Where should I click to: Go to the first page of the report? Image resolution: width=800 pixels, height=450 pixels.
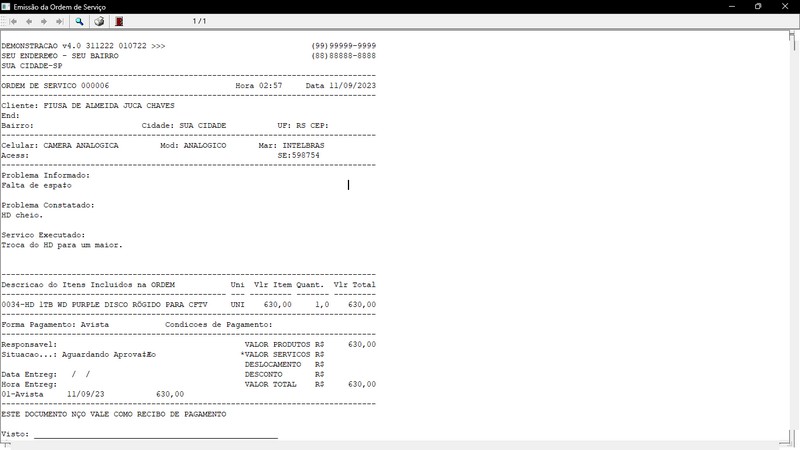click(14, 21)
